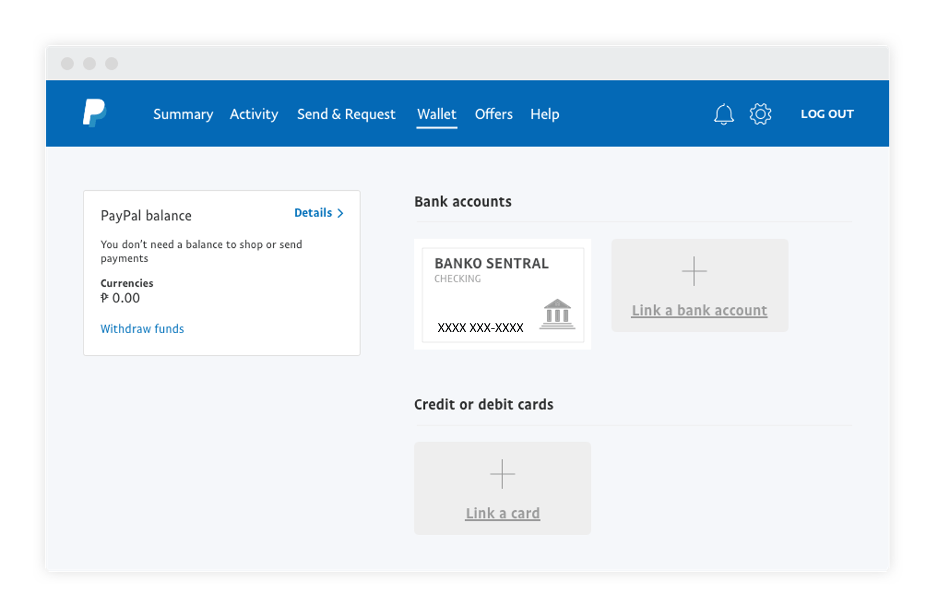Image resolution: width=936 pixels, height=616 pixels.
Task: Open the Help menu item
Action: 545,114
